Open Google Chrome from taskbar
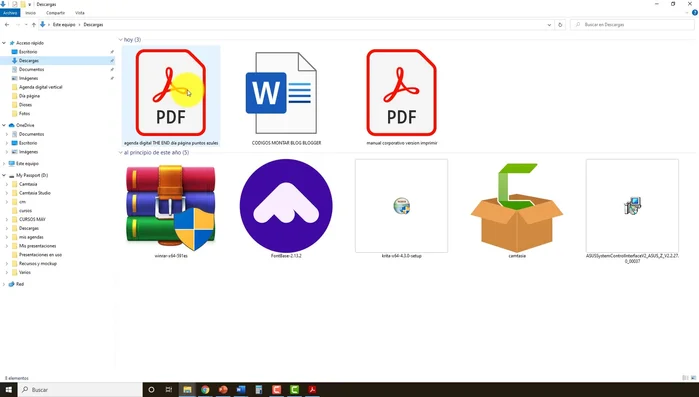Screen dimensions: 699x397 (x=205, y=389)
